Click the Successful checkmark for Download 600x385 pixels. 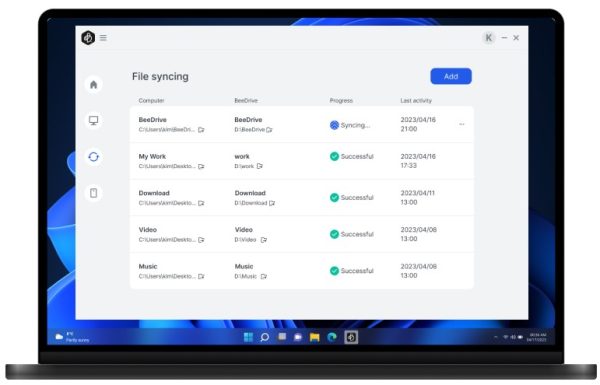pyautogui.click(x=334, y=197)
